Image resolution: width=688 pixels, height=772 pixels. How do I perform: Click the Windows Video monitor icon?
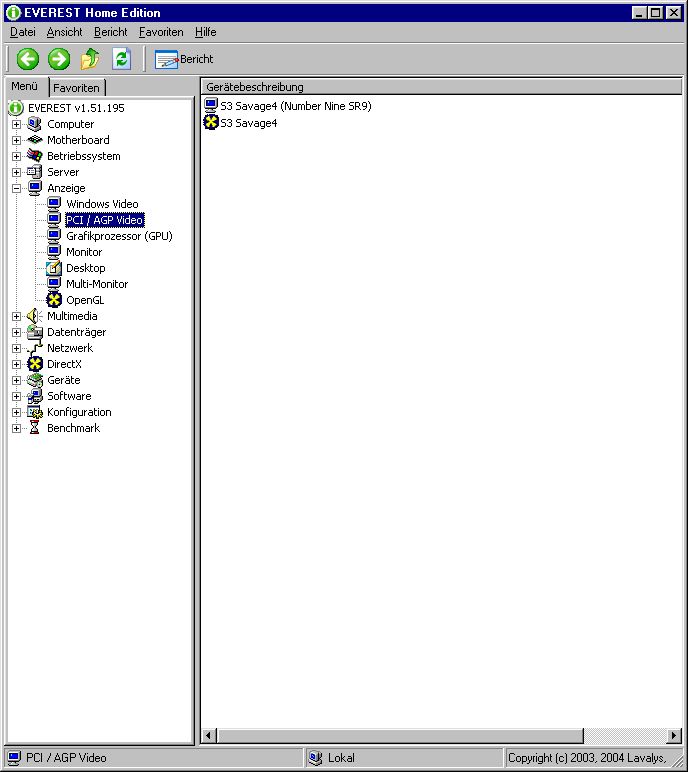pyautogui.click(x=54, y=204)
